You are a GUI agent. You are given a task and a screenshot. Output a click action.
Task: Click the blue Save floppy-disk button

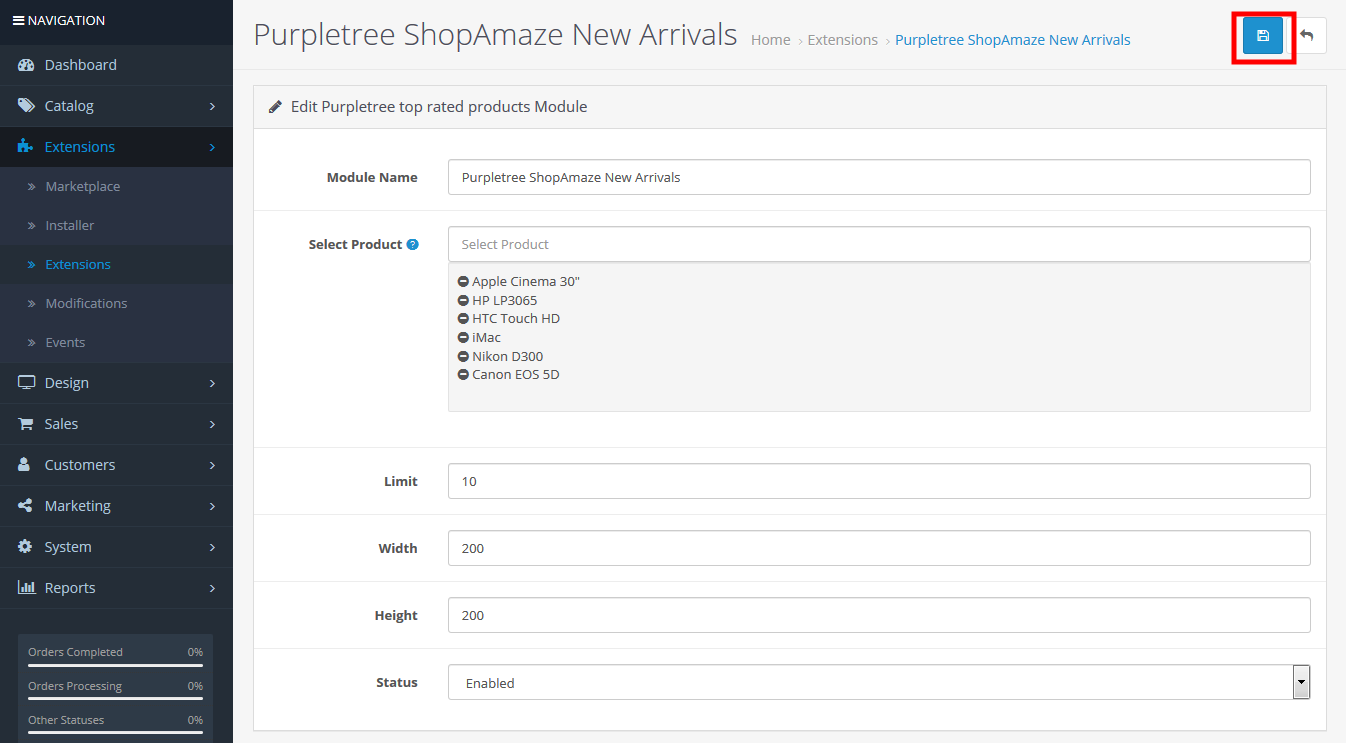point(1262,36)
